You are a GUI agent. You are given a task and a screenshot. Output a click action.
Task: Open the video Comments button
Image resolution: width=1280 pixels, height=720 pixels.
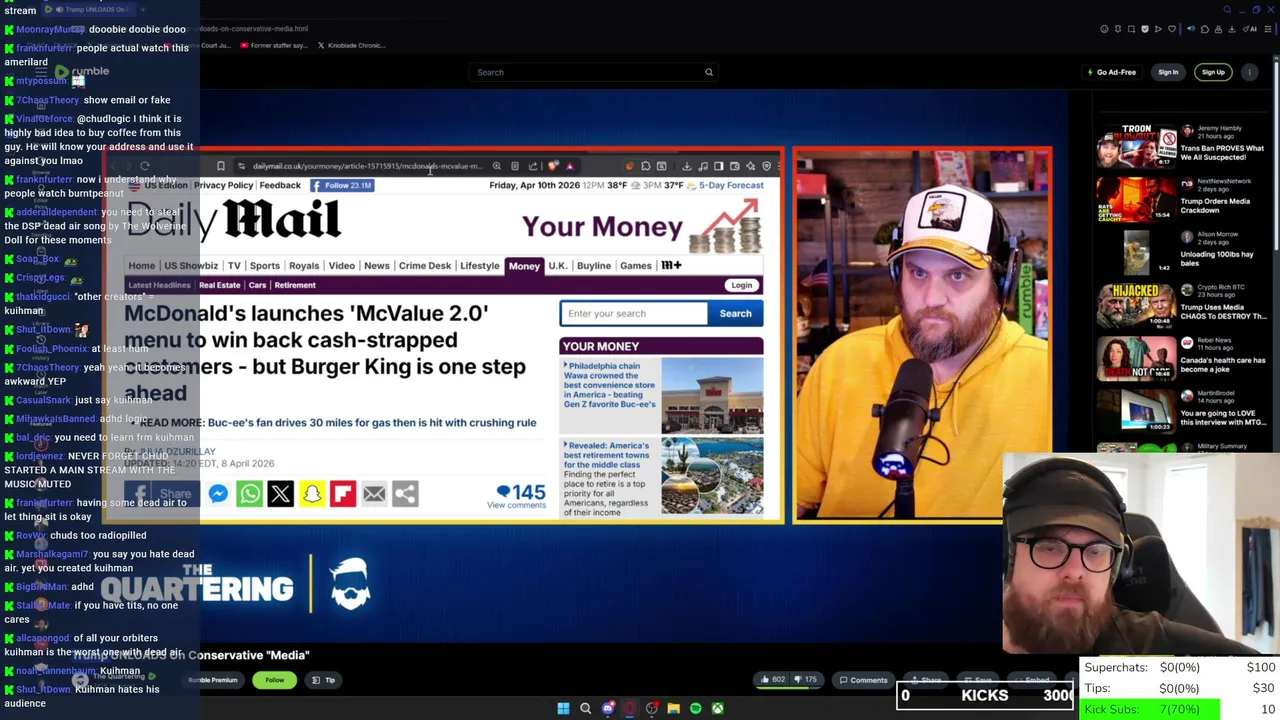pos(863,680)
